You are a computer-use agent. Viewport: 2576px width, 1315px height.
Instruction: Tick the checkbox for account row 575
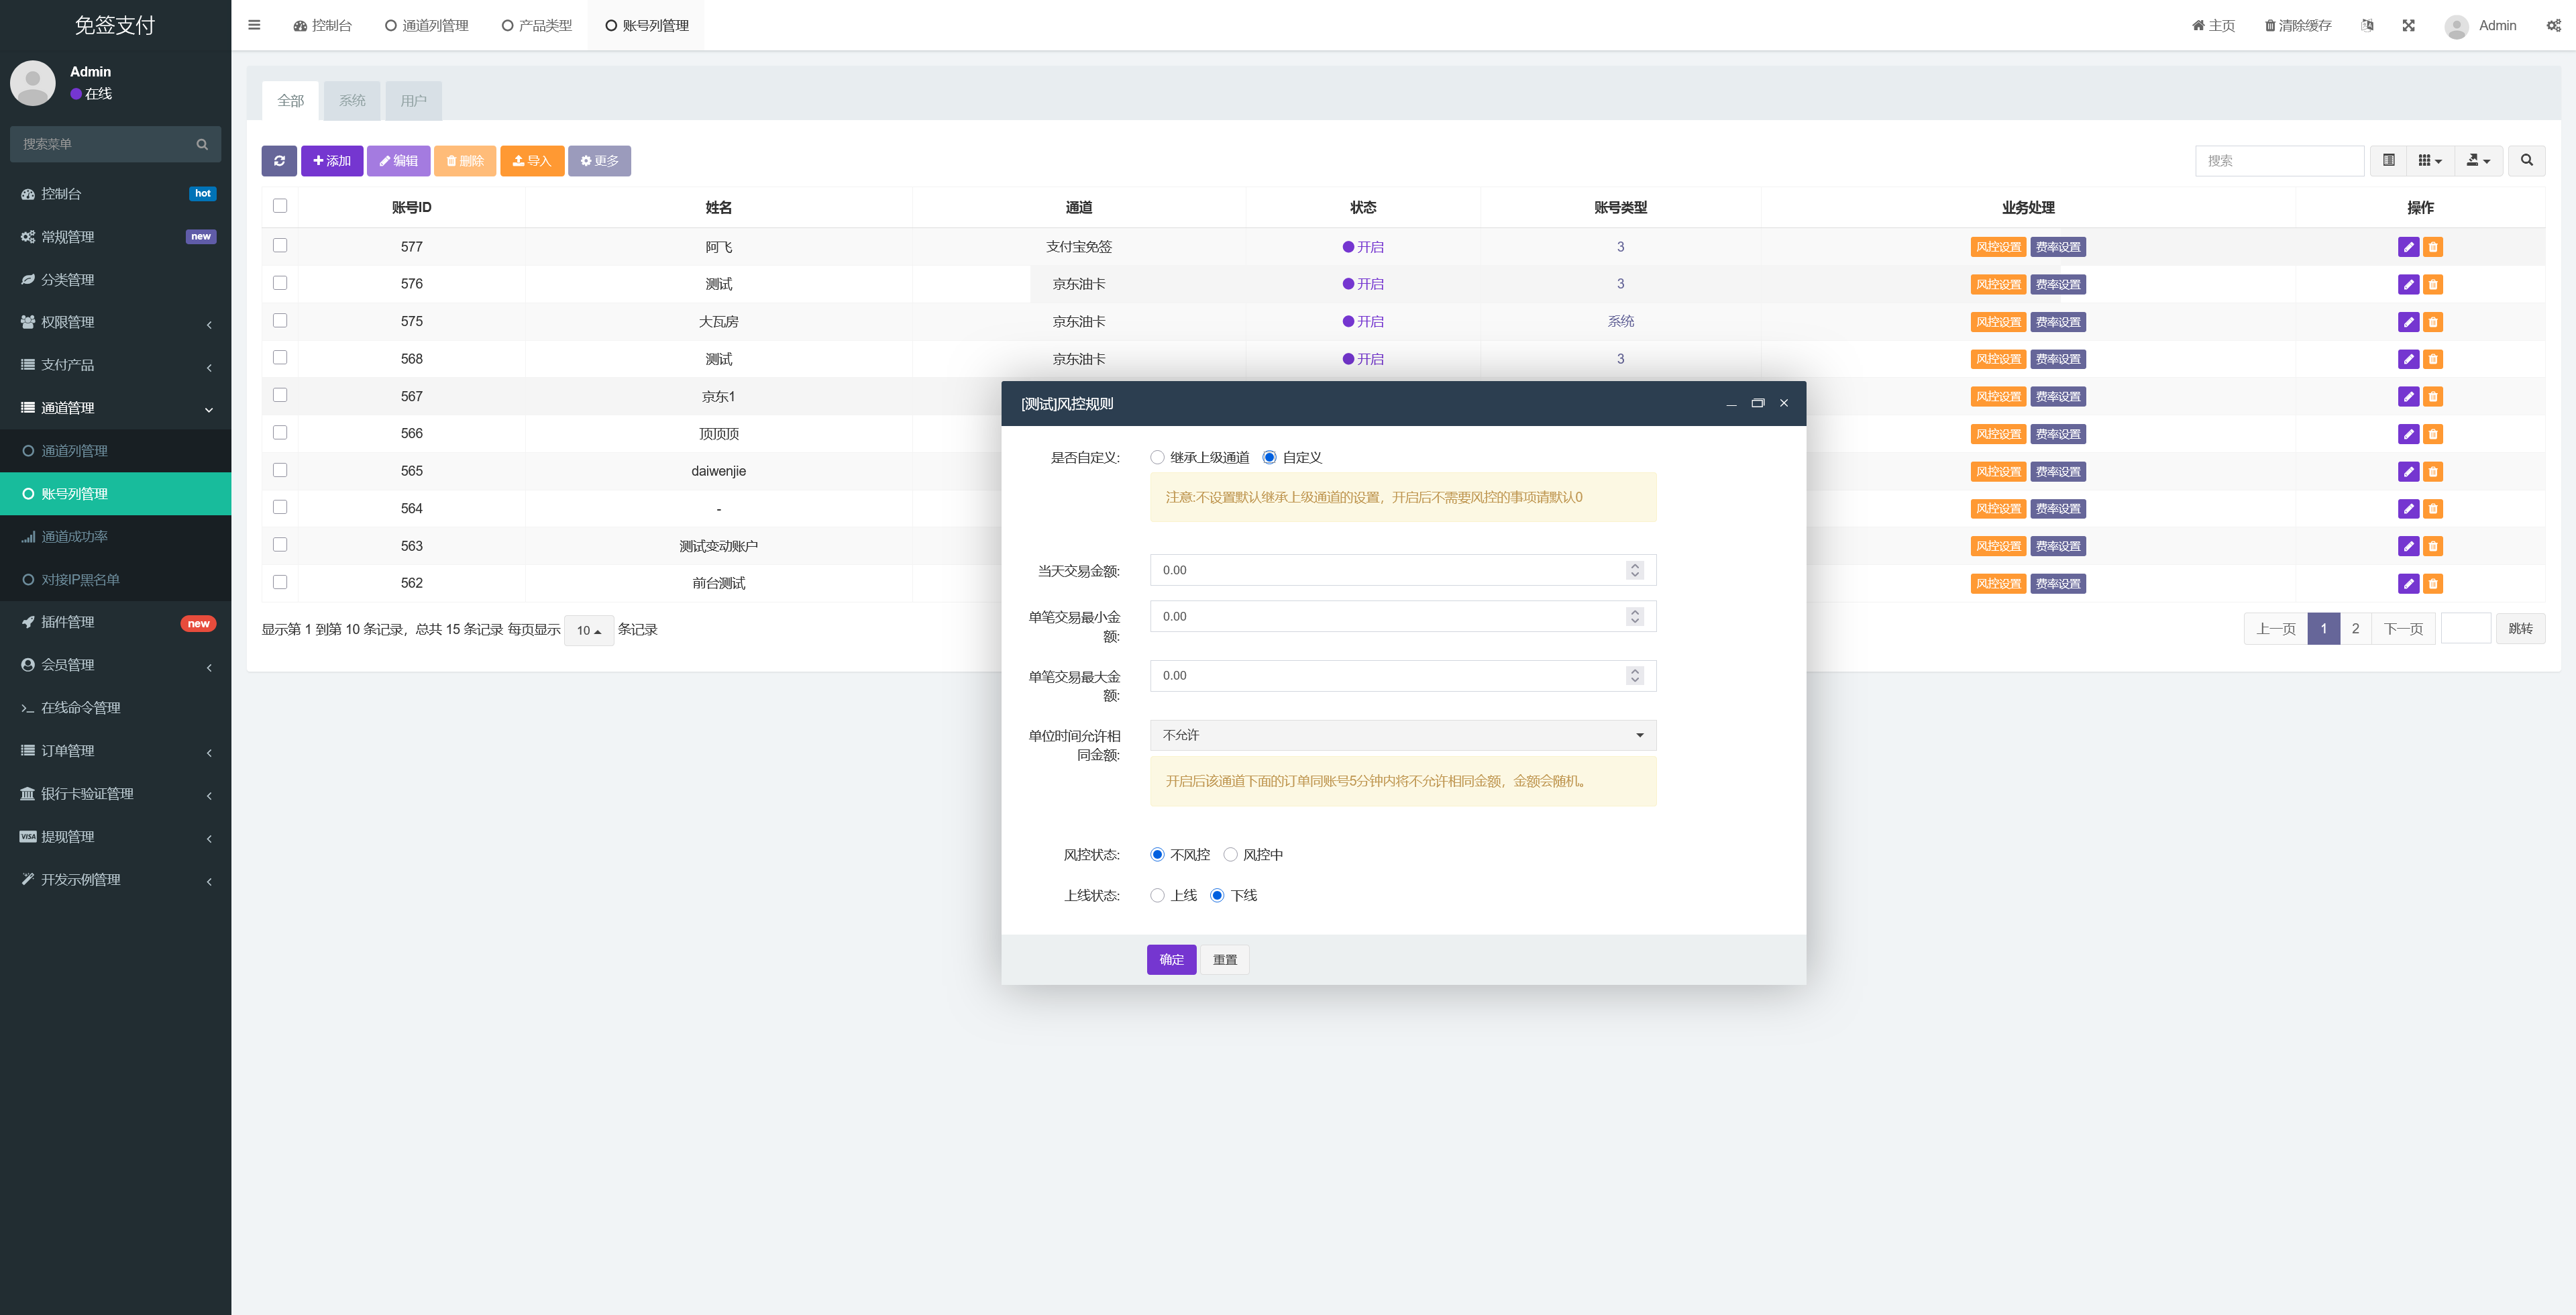coord(280,321)
